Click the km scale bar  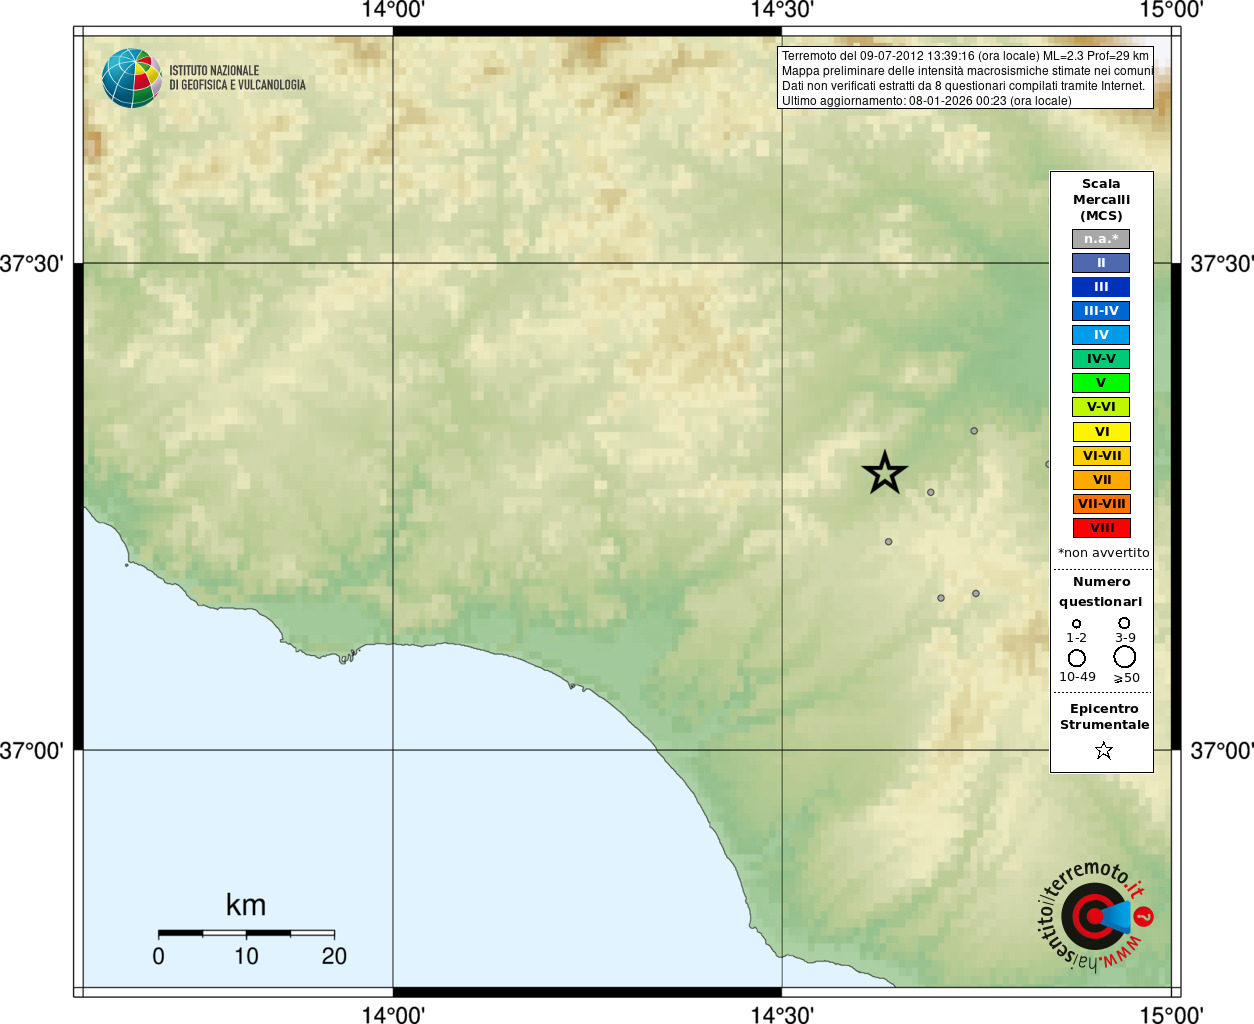(x=246, y=933)
